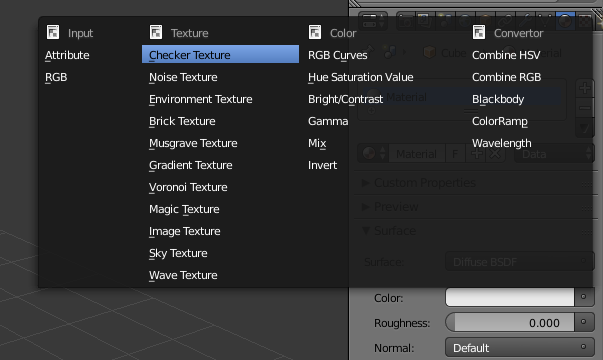Choose Combine HSV under Convertor

[x=506, y=55]
